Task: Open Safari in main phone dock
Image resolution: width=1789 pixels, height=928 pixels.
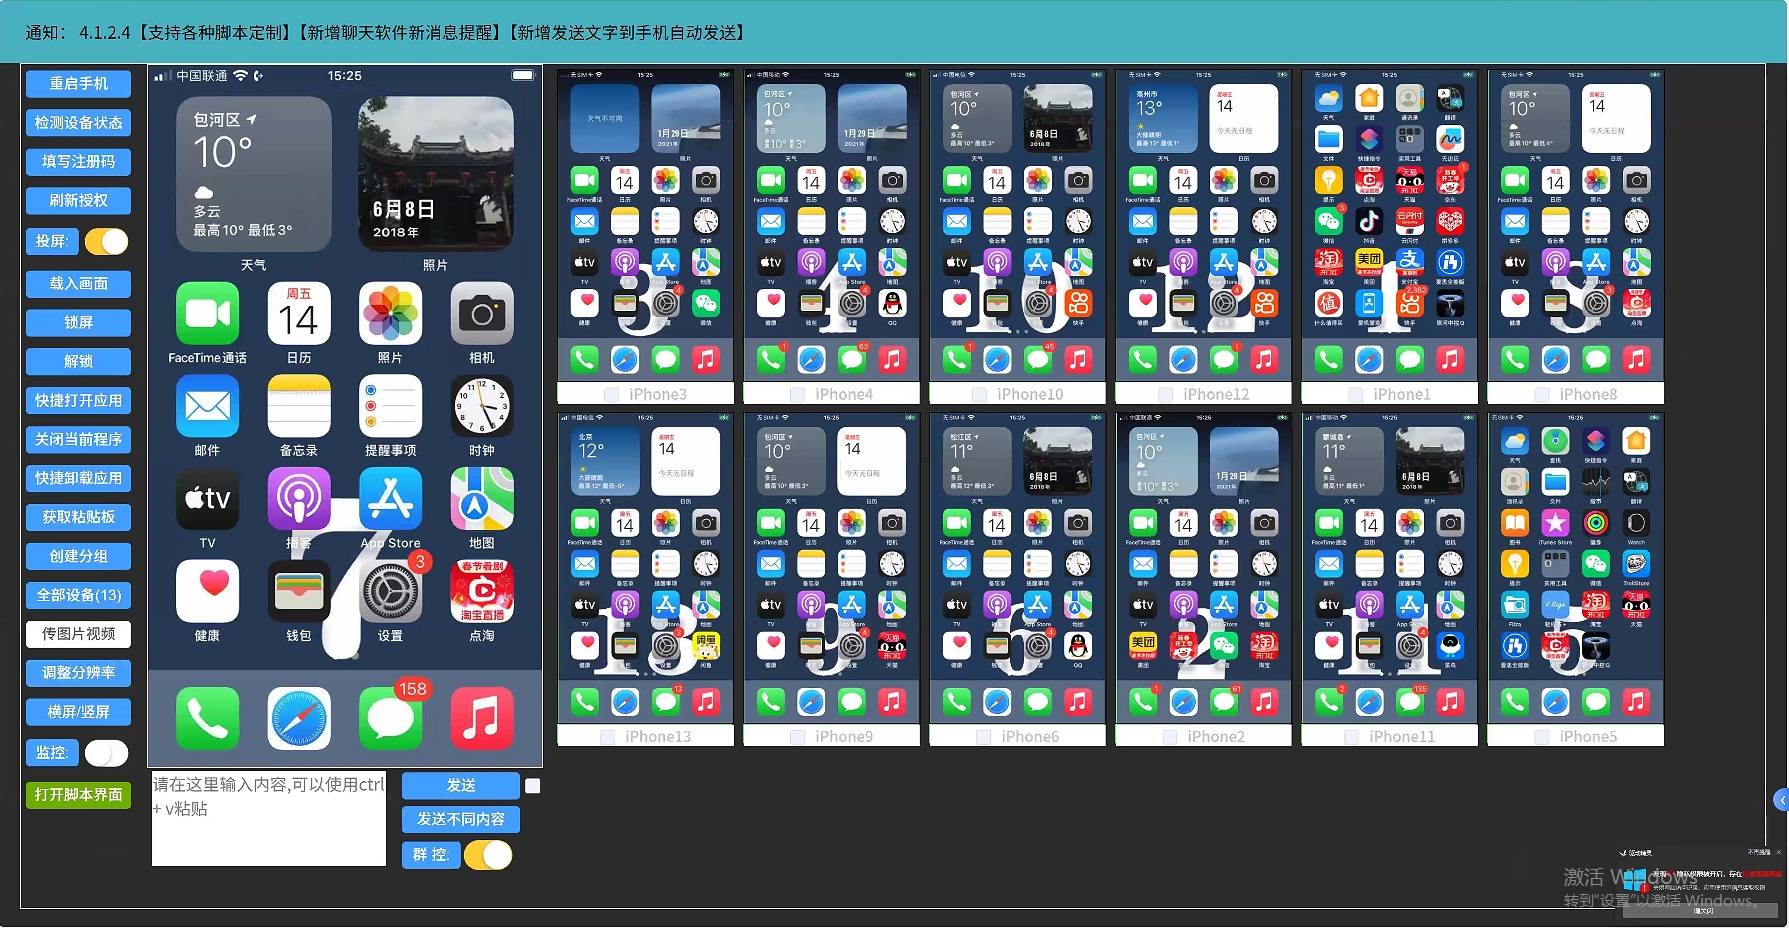Action: coord(298,718)
